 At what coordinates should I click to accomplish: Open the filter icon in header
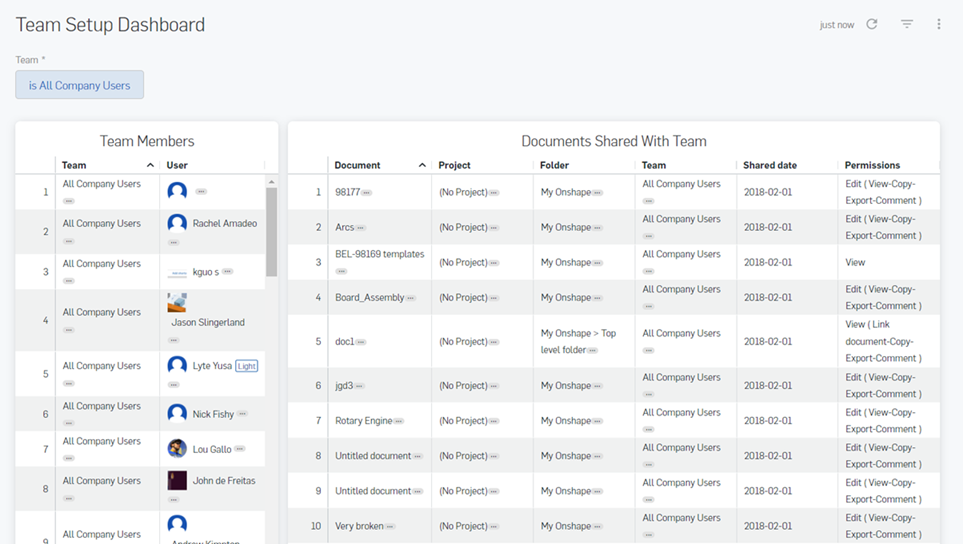(907, 24)
